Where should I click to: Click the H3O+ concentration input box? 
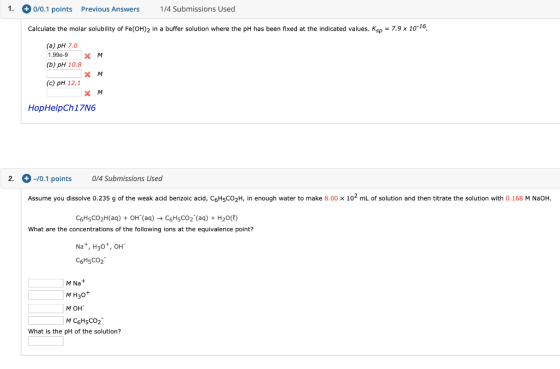46,295
